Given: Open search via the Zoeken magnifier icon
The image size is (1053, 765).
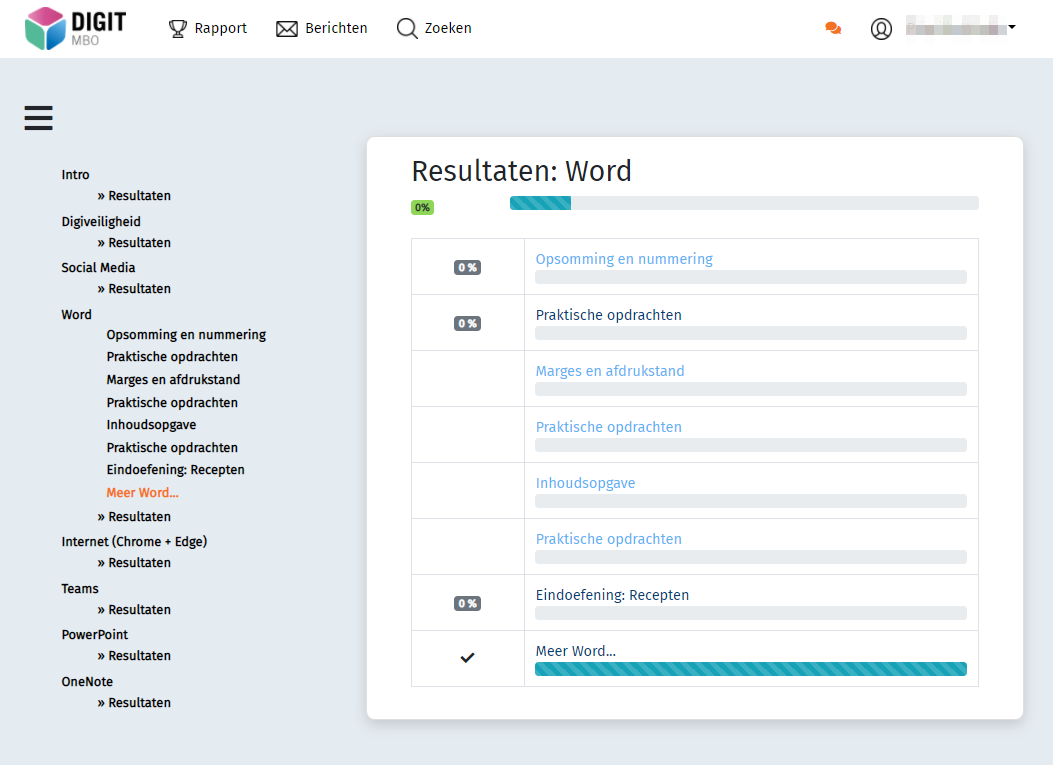Looking at the screenshot, I should tap(407, 28).
